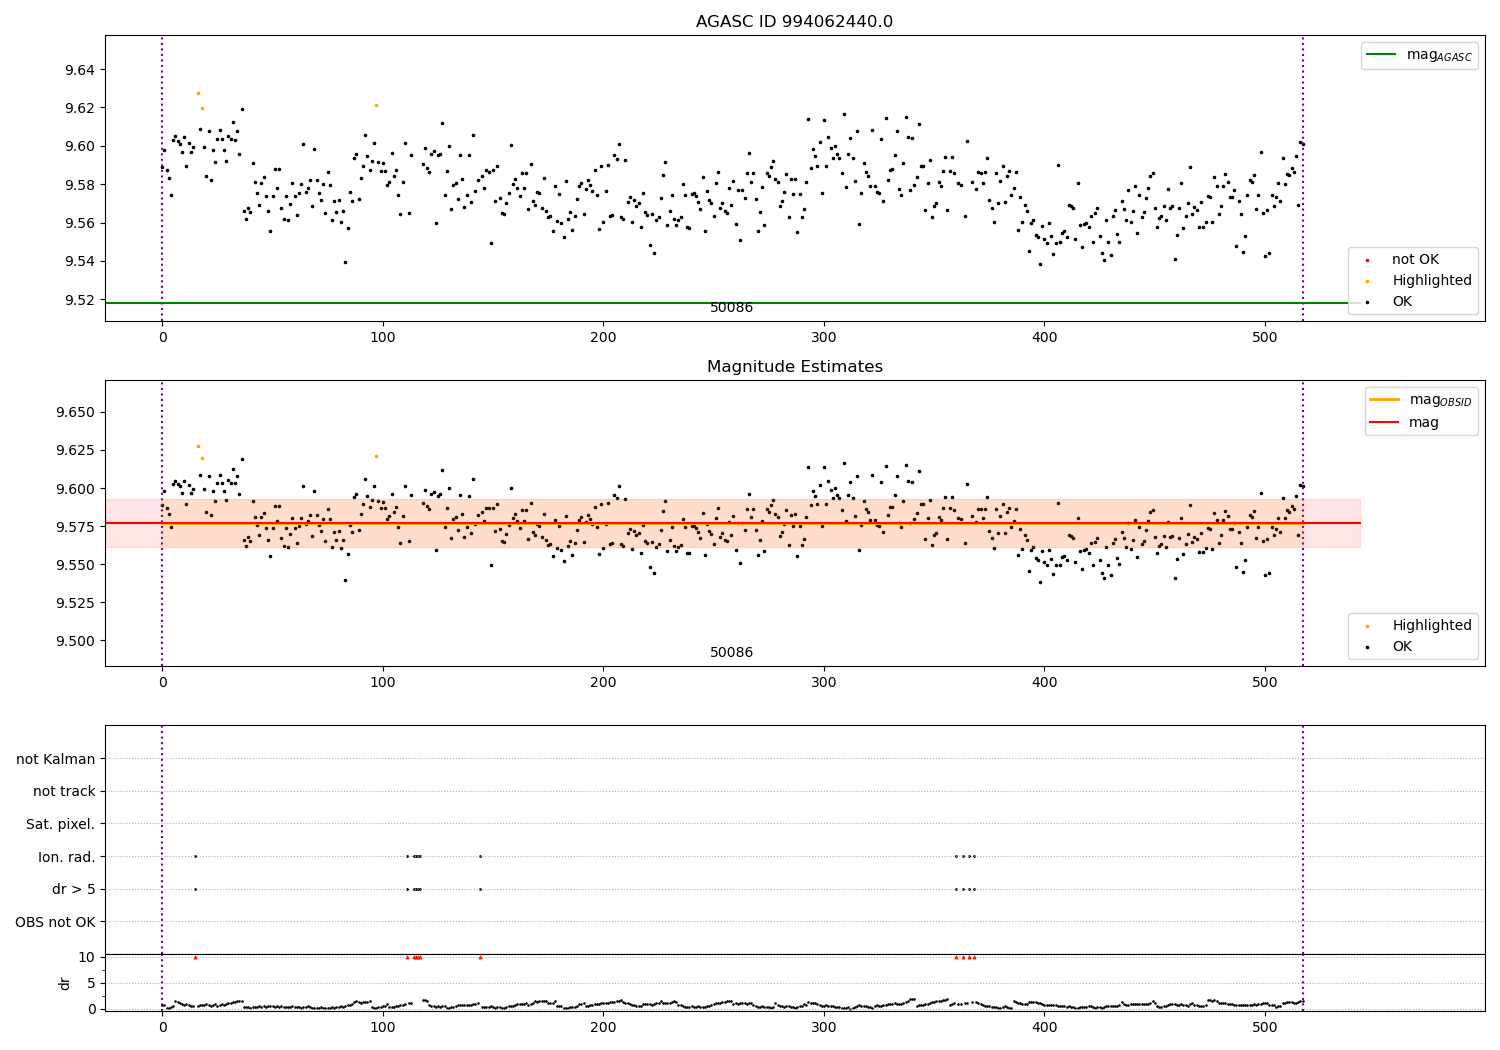Click the '50086' label in the top plot
The width and height of the screenshot is (1500, 1050).
click(731, 308)
